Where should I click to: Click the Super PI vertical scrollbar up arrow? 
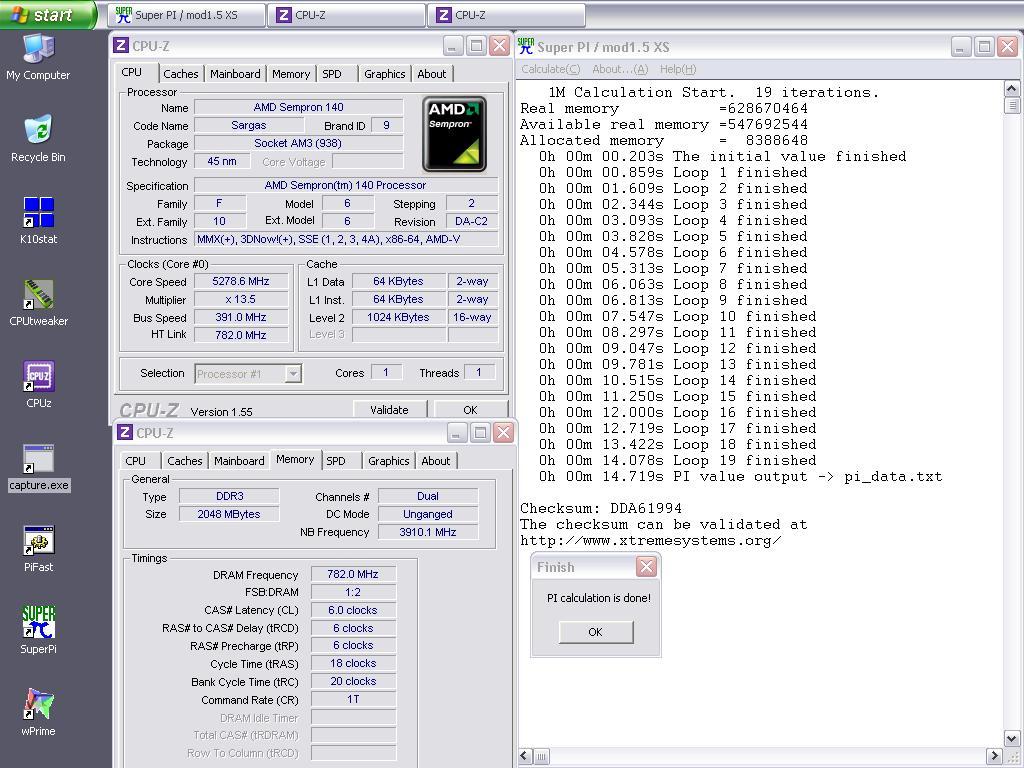click(1012, 89)
